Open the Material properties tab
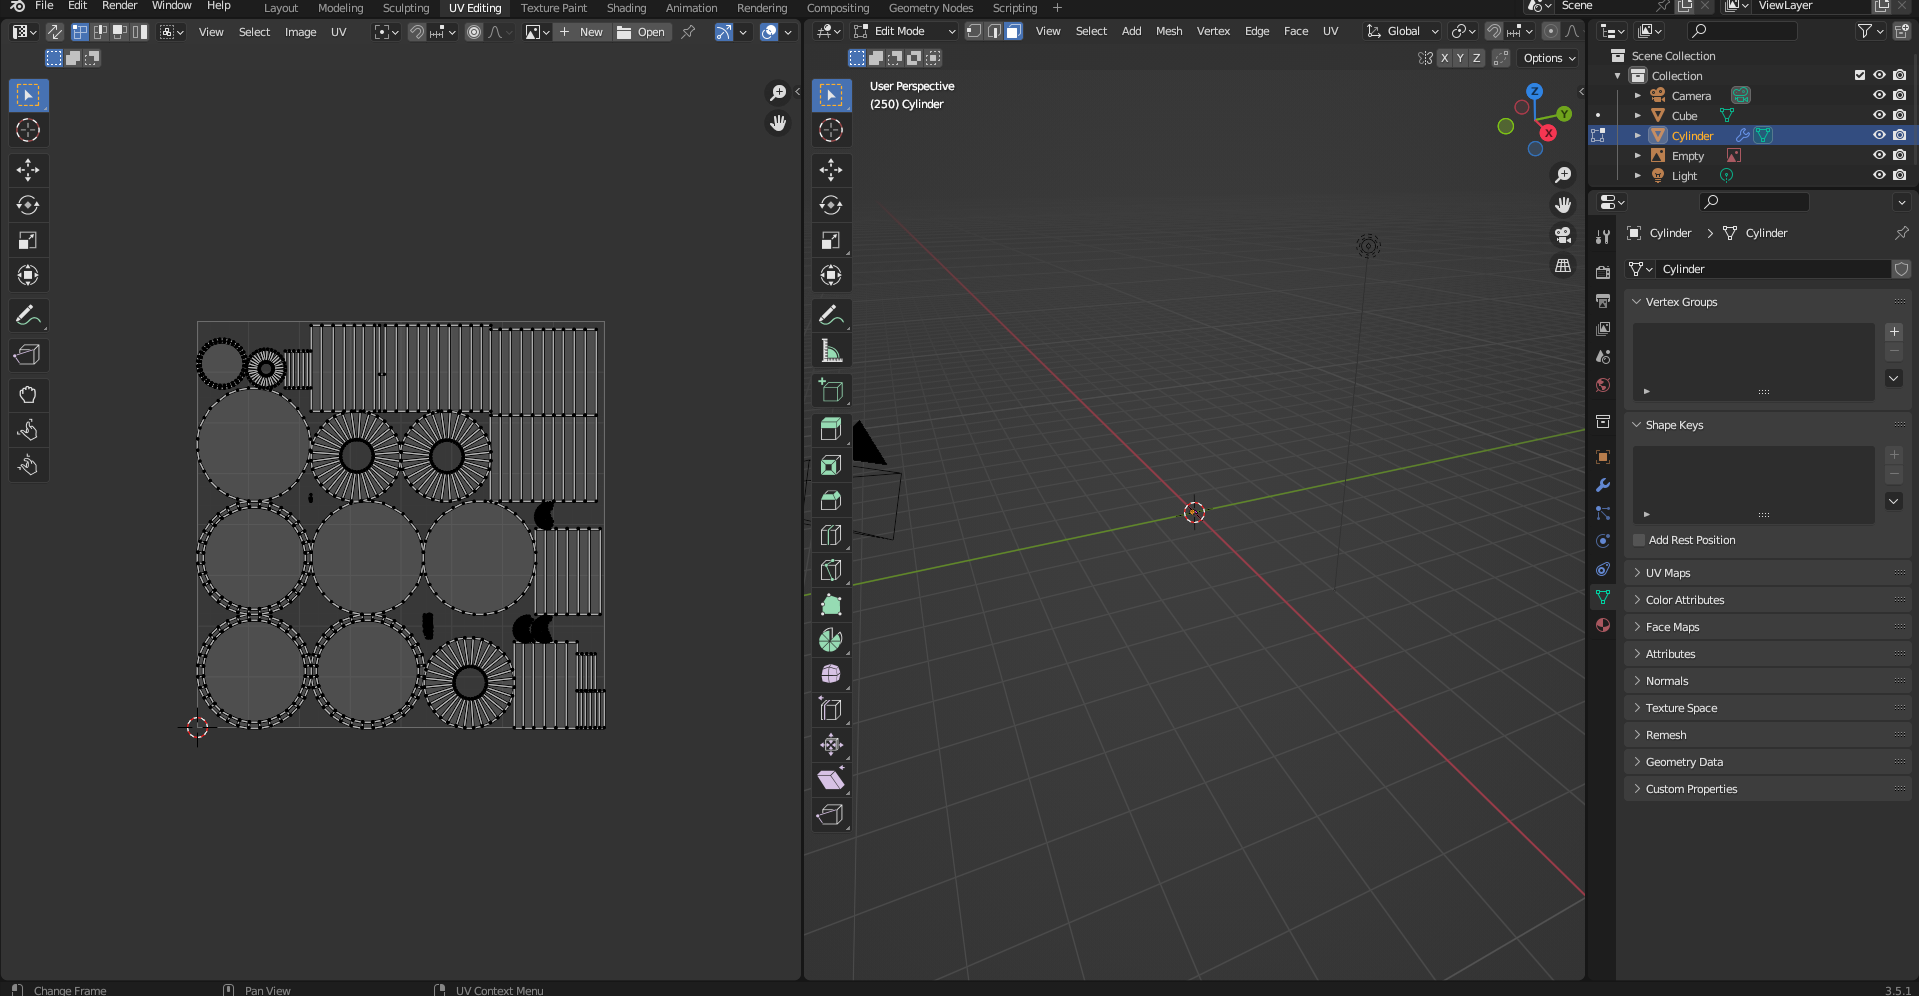The image size is (1919, 996). 1603,625
